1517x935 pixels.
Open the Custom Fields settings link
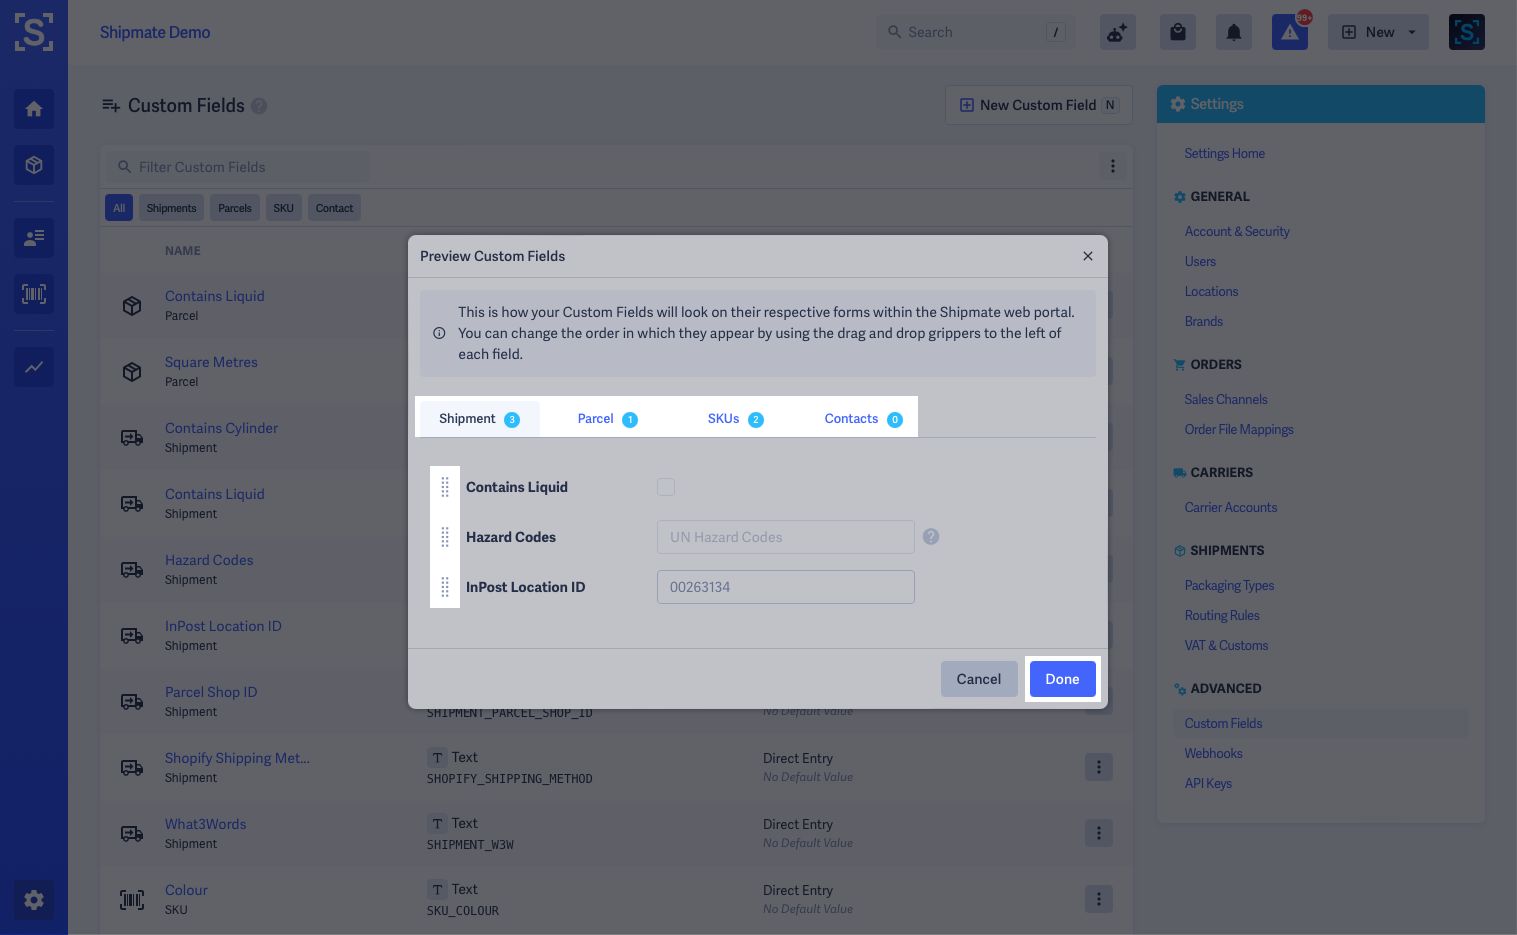[x=1223, y=724]
